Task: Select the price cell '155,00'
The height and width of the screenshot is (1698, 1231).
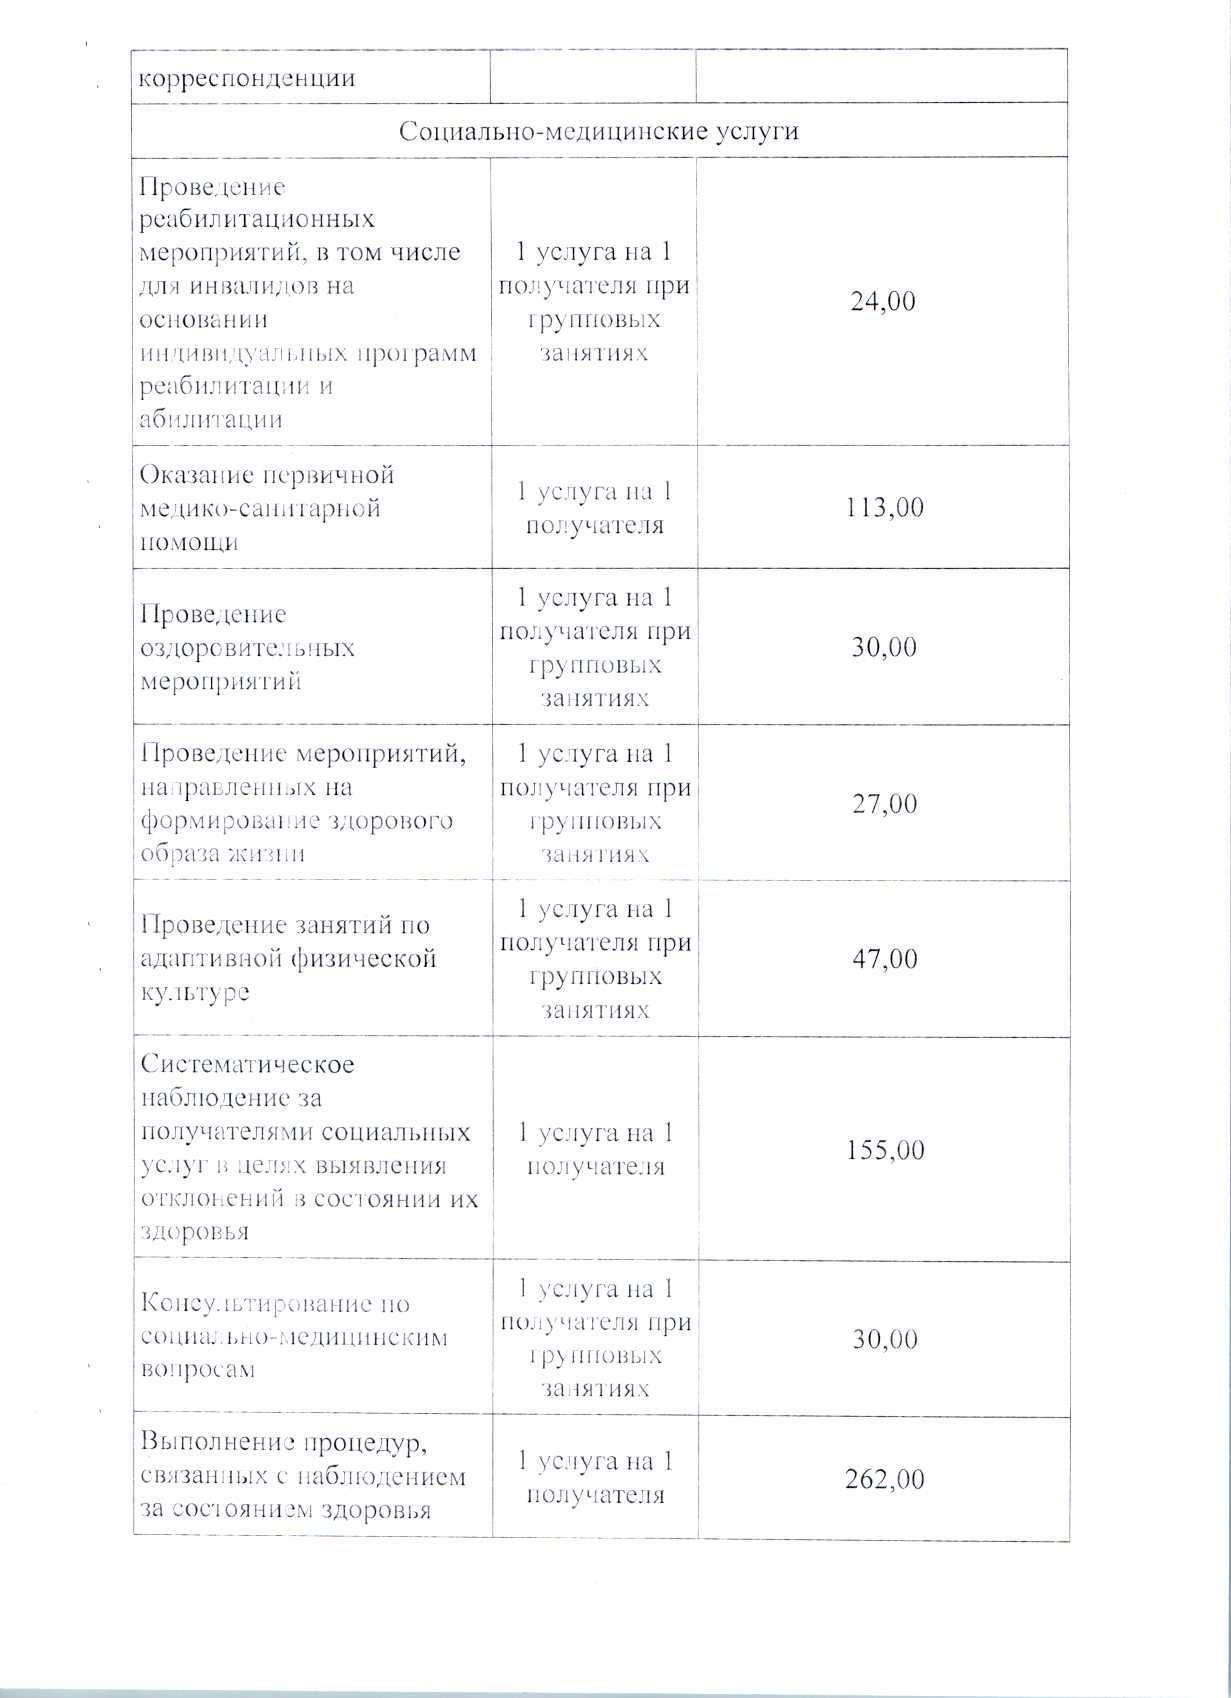Action: 883,1150
